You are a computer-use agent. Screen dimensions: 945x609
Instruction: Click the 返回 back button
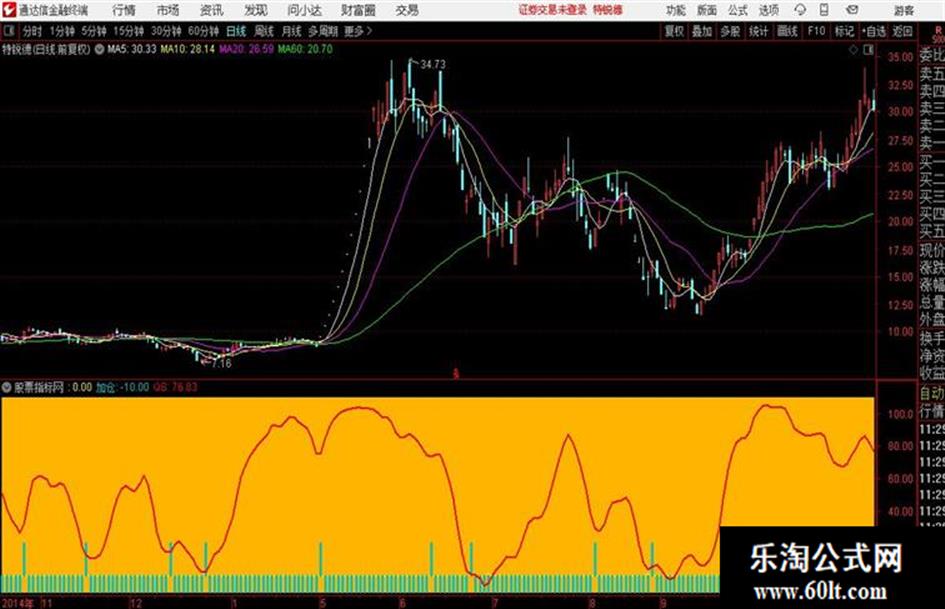coord(902,31)
